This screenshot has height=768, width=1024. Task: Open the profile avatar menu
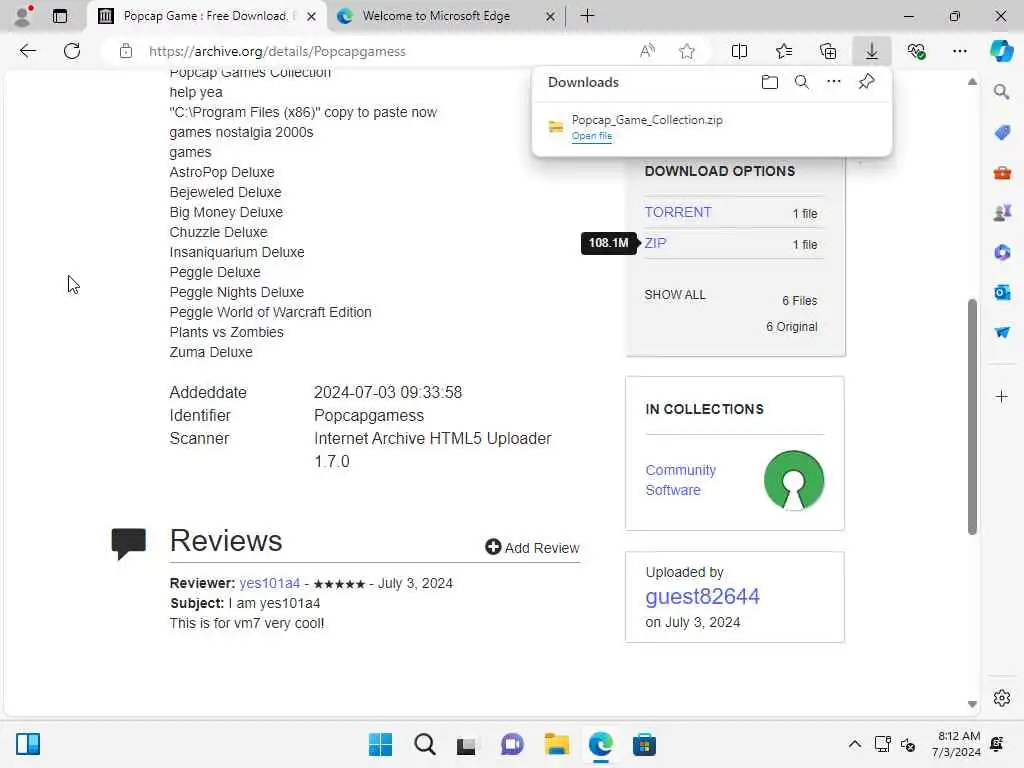coord(23,16)
